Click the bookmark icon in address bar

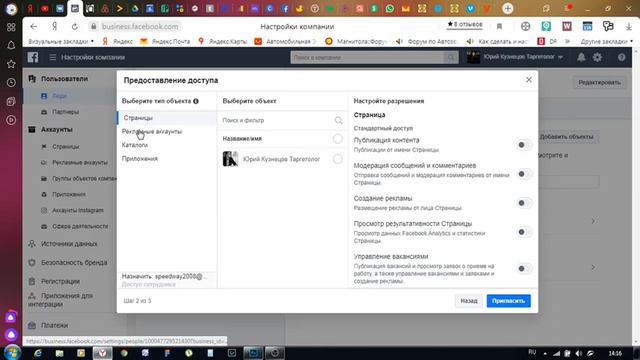tap(499, 27)
